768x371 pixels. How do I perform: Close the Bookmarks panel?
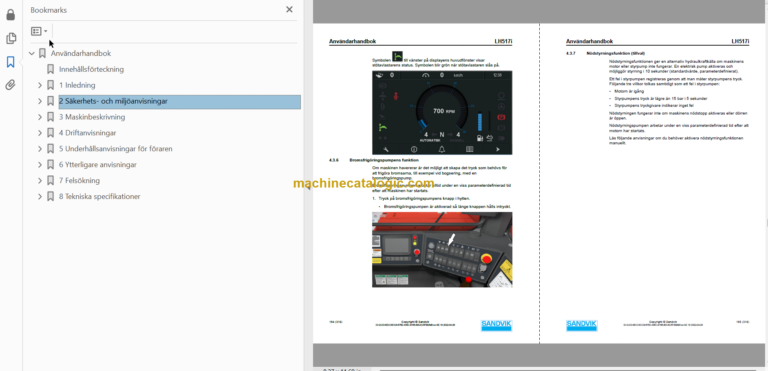[x=289, y=9]
